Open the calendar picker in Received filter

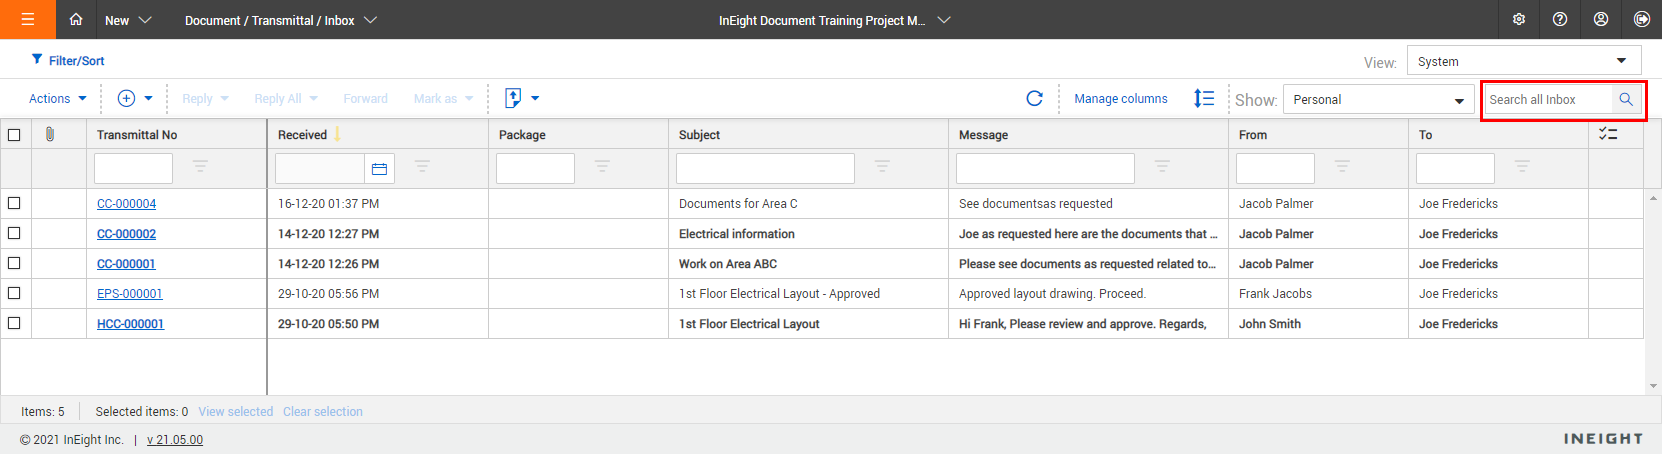click(379, 169)
